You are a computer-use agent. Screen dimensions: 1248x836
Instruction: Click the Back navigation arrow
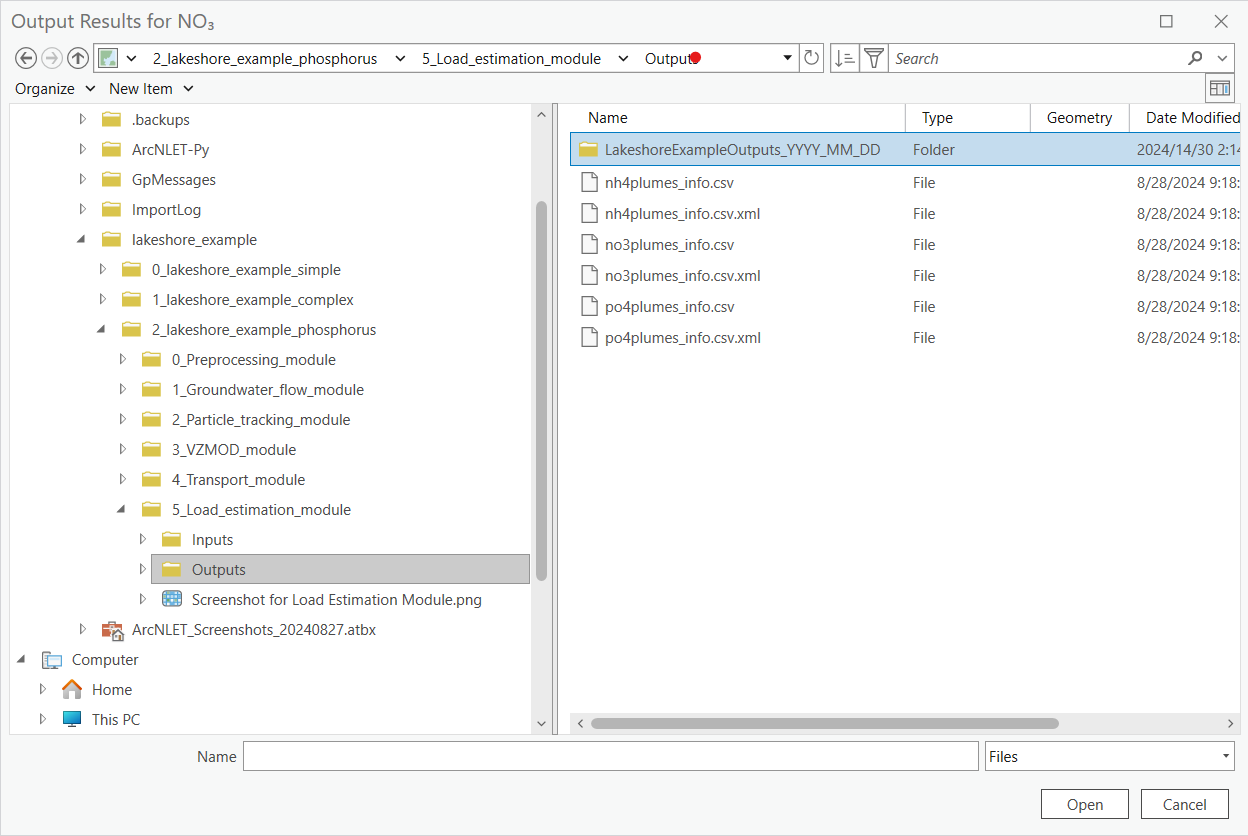click(27, 58)
